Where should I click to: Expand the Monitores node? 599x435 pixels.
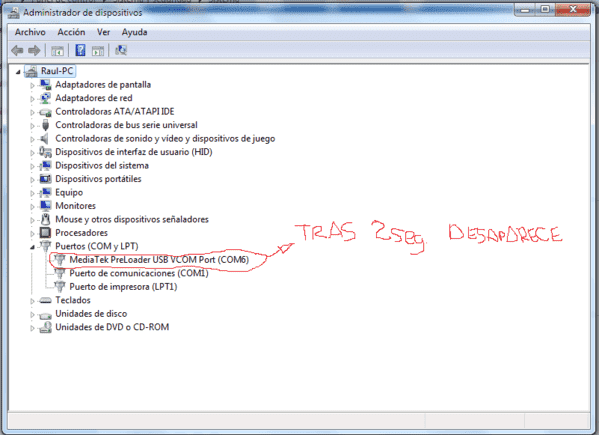click(x=32, y=207)
